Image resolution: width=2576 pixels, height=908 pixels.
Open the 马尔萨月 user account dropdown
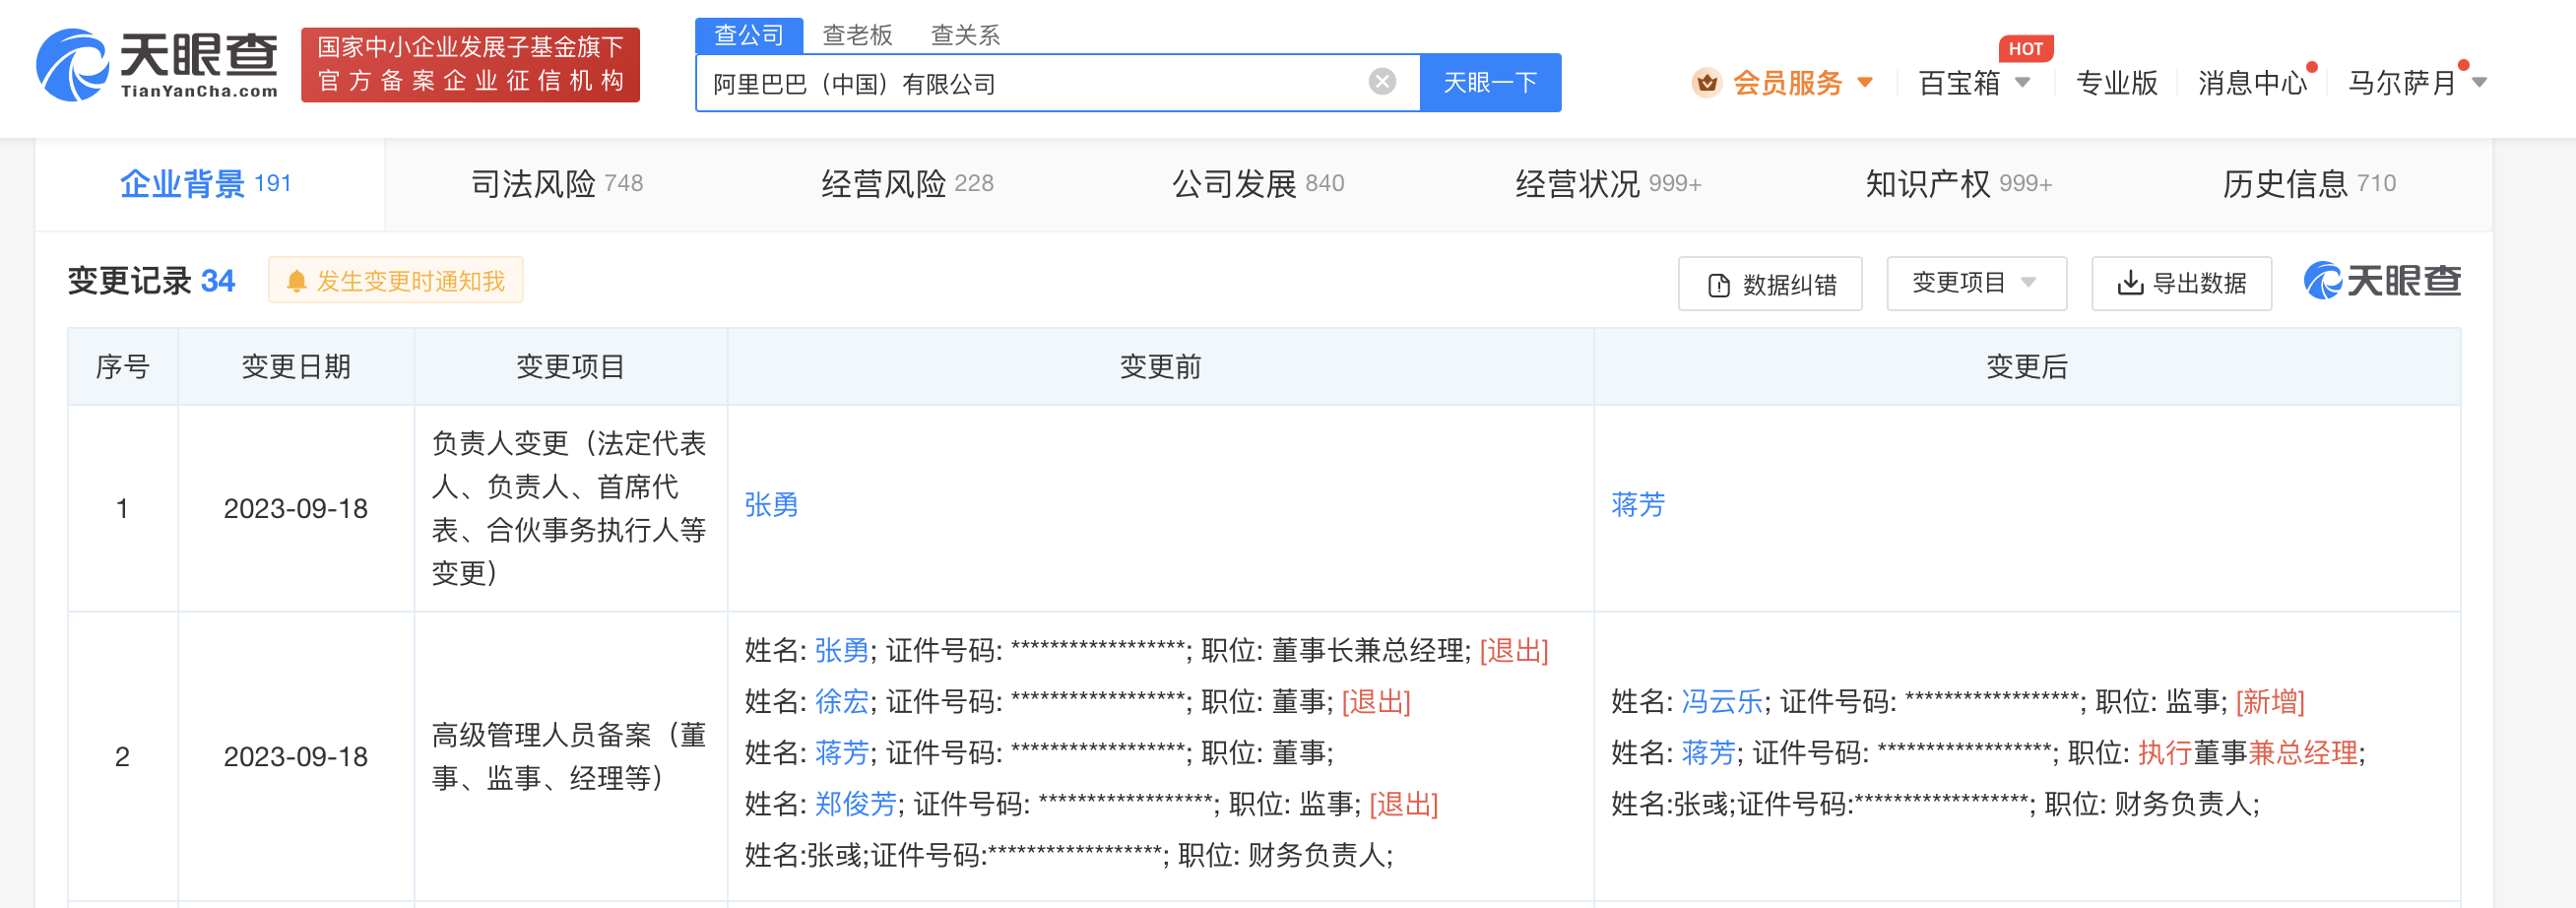(2417, 82)
